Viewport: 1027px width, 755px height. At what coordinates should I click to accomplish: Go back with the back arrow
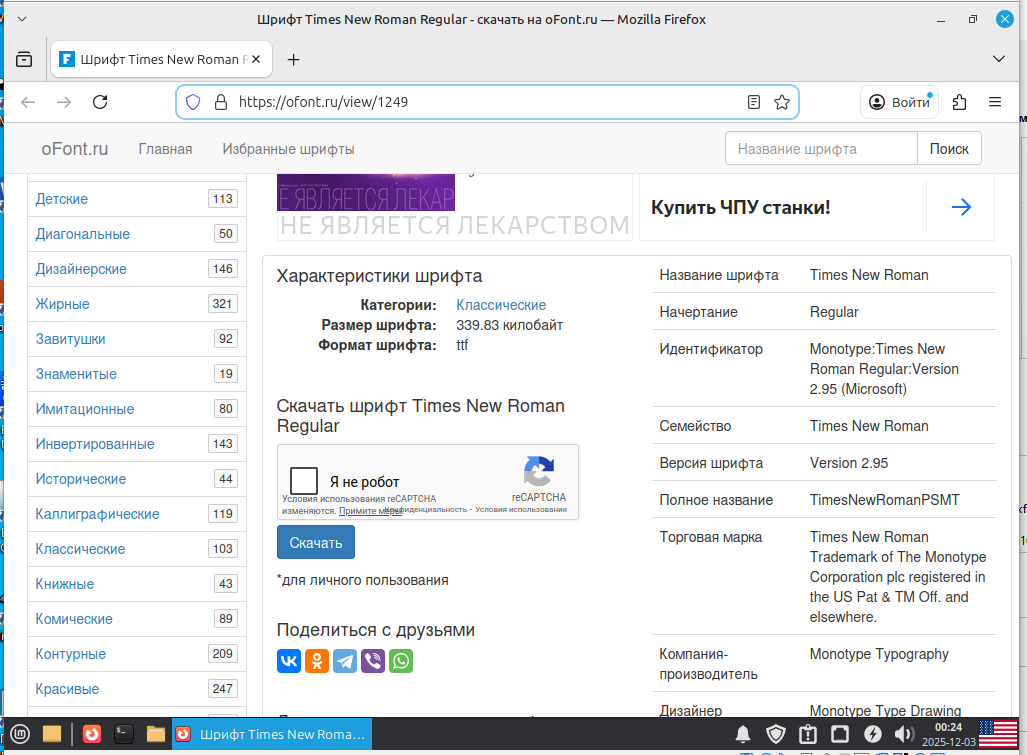point(28,102)
